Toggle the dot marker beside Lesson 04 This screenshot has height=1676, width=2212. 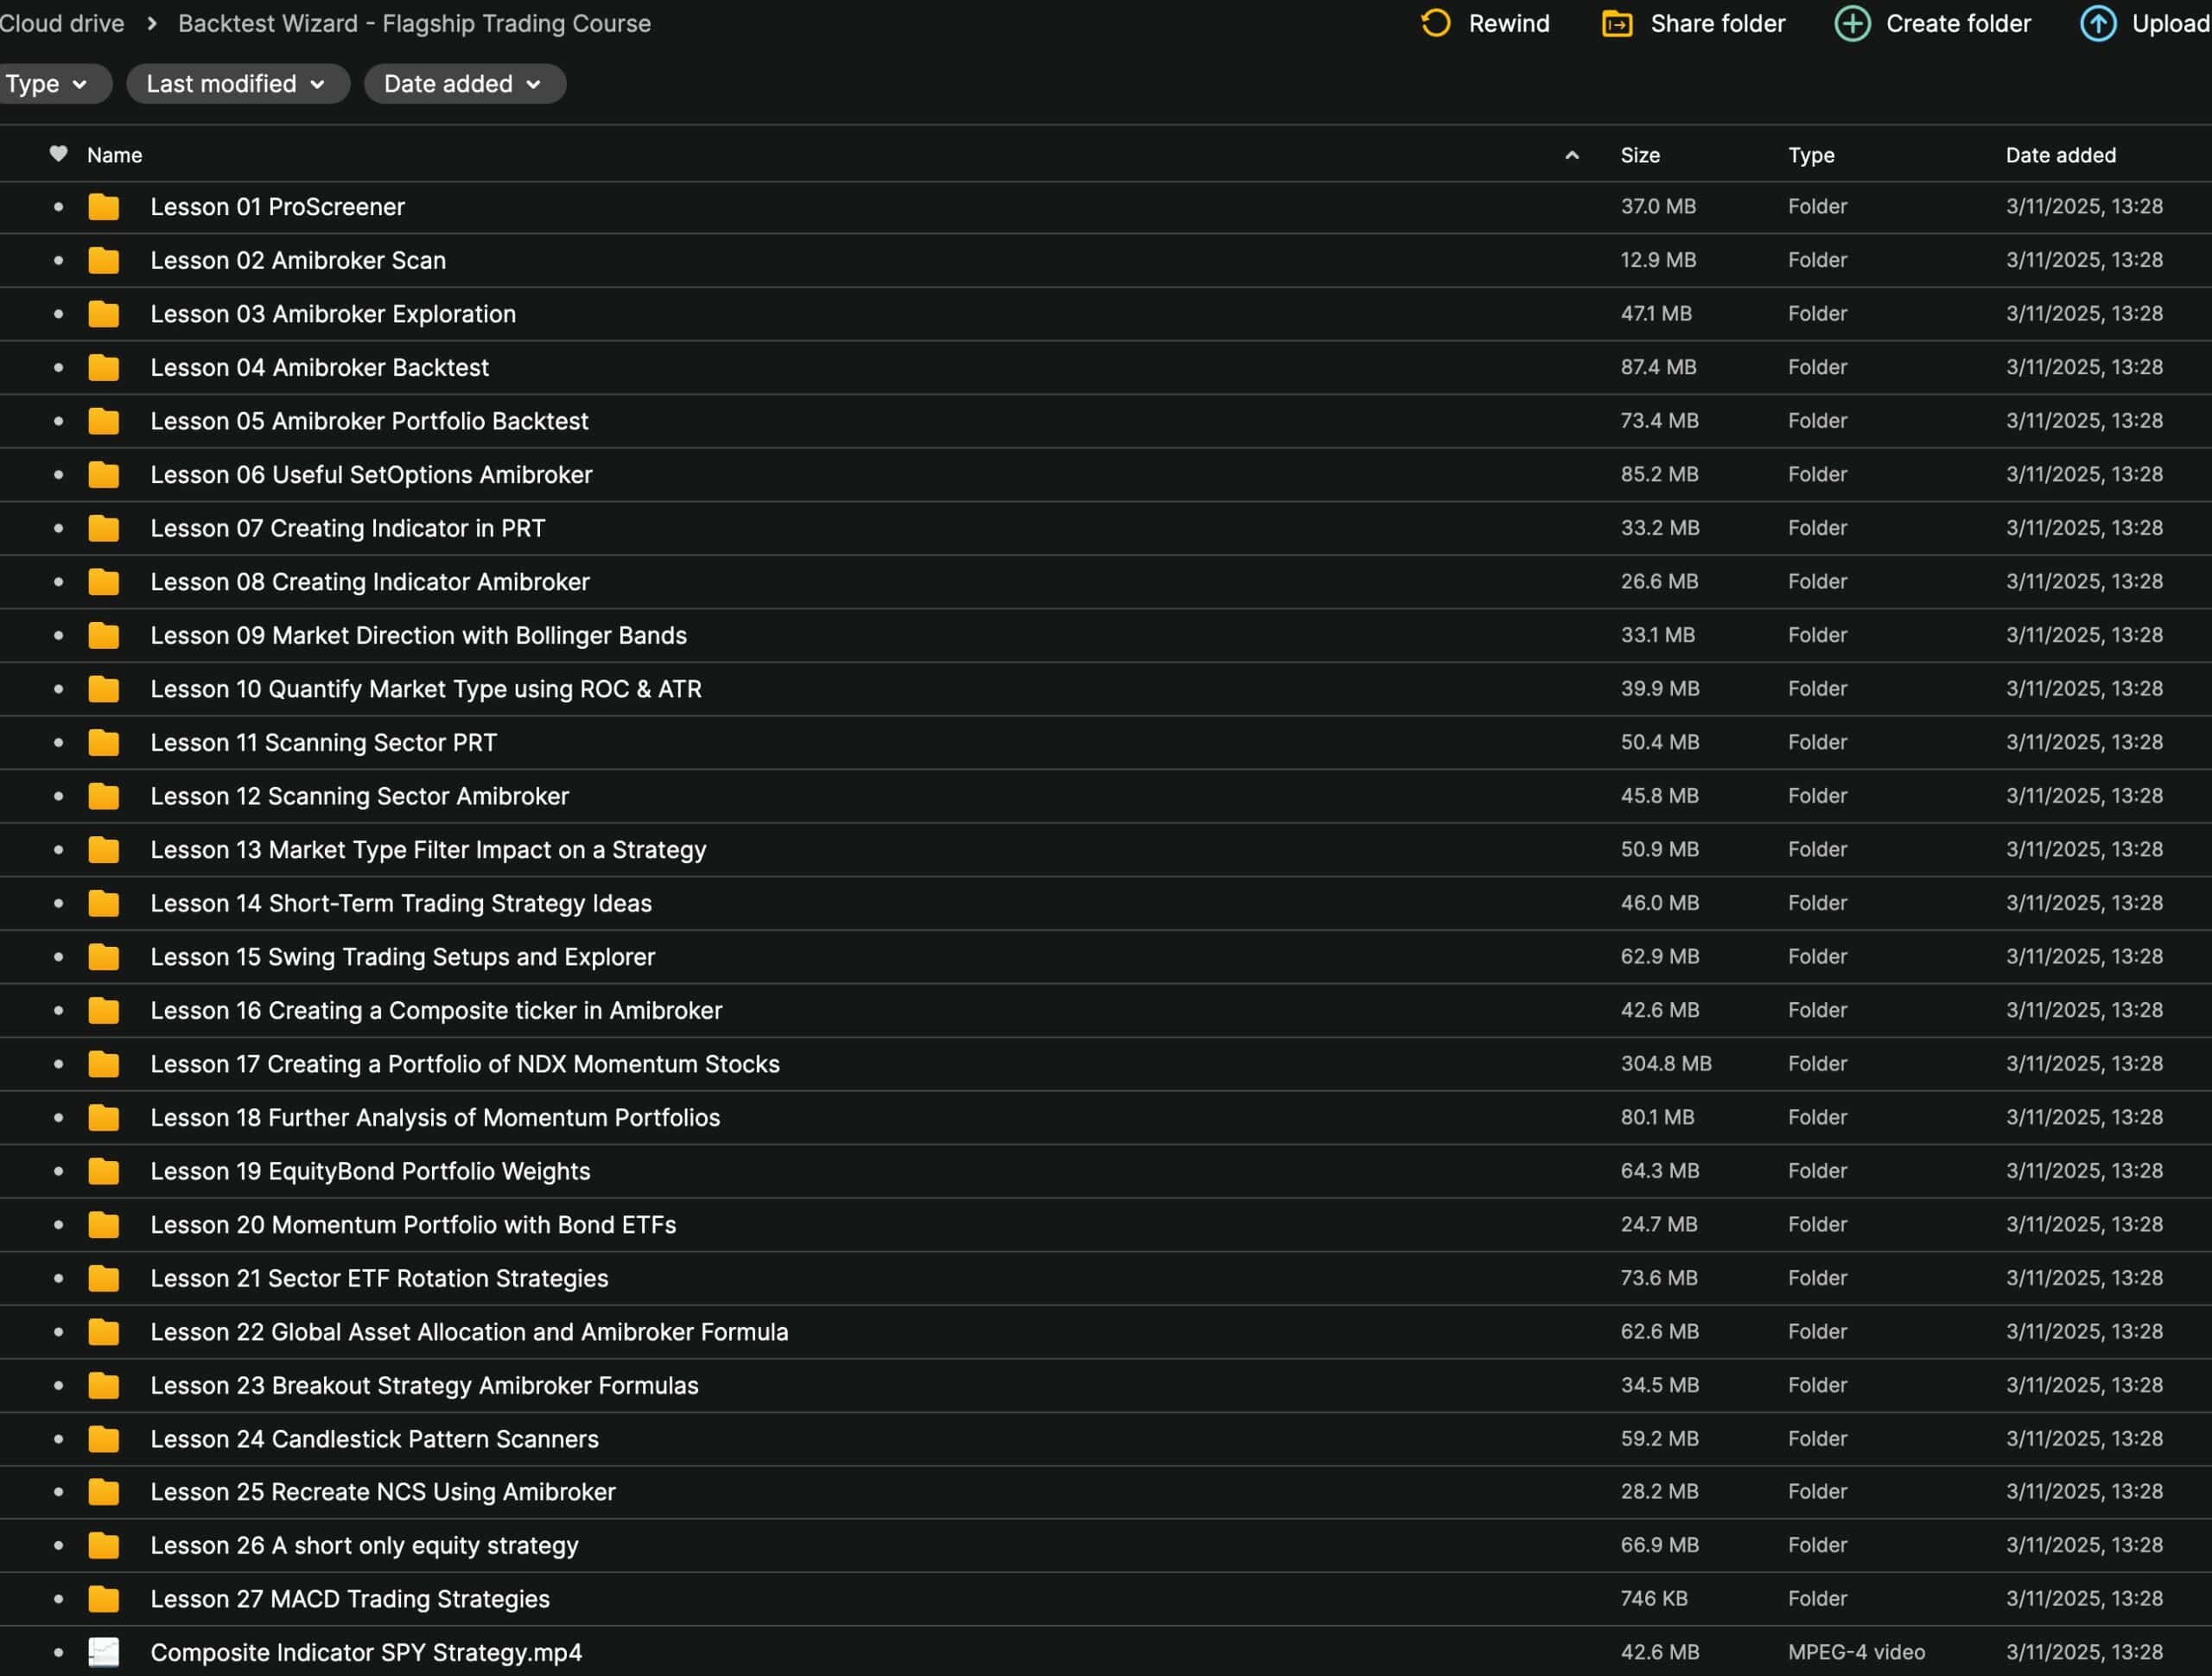[58, 367]
